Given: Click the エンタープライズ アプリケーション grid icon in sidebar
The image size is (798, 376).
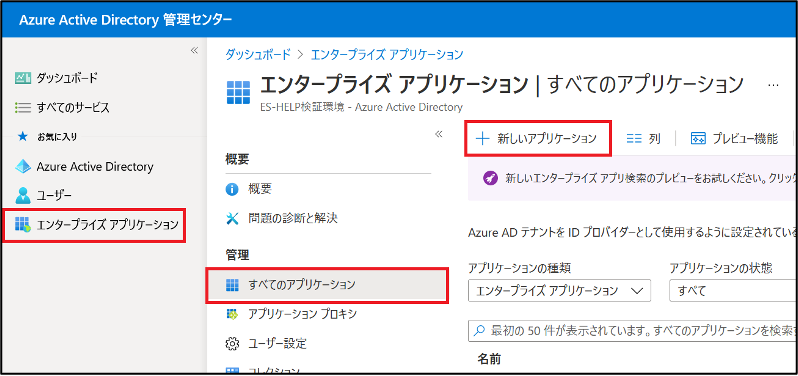Looking at the screenshot, I should click(23, 224).
